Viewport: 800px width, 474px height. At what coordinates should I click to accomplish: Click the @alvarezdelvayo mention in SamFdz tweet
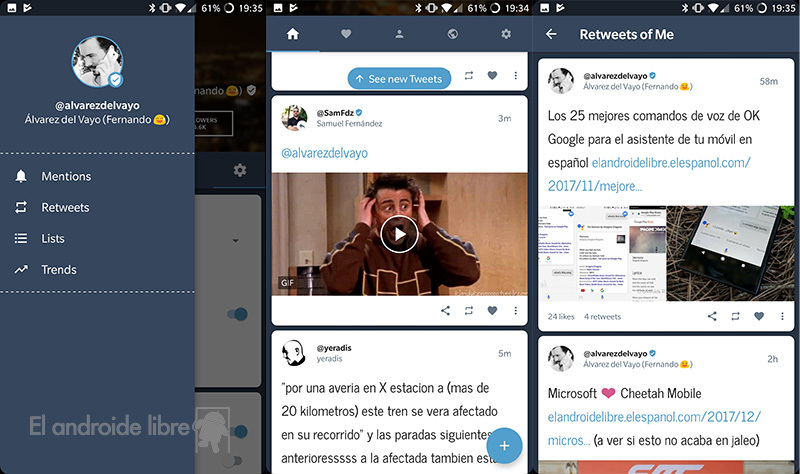click(x=324, y=153)
